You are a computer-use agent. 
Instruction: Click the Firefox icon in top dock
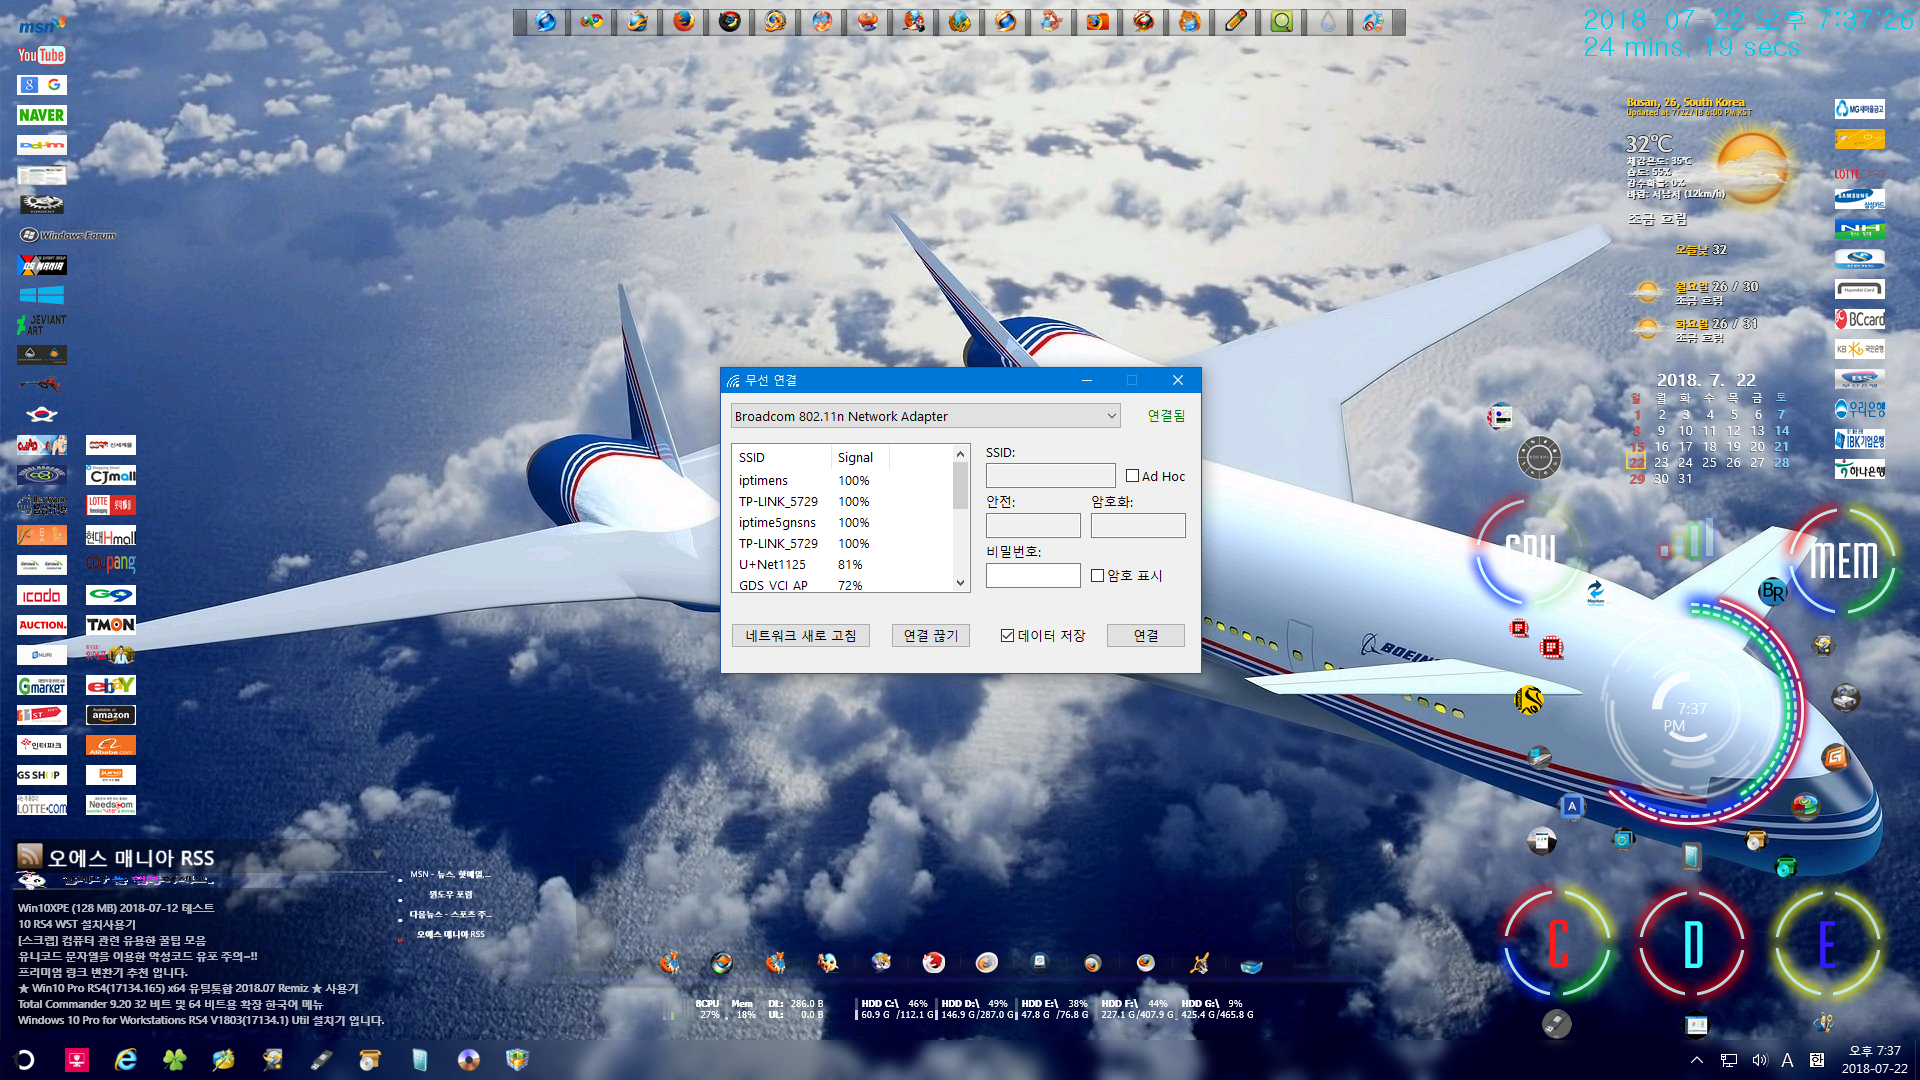[x=683, y=21]
